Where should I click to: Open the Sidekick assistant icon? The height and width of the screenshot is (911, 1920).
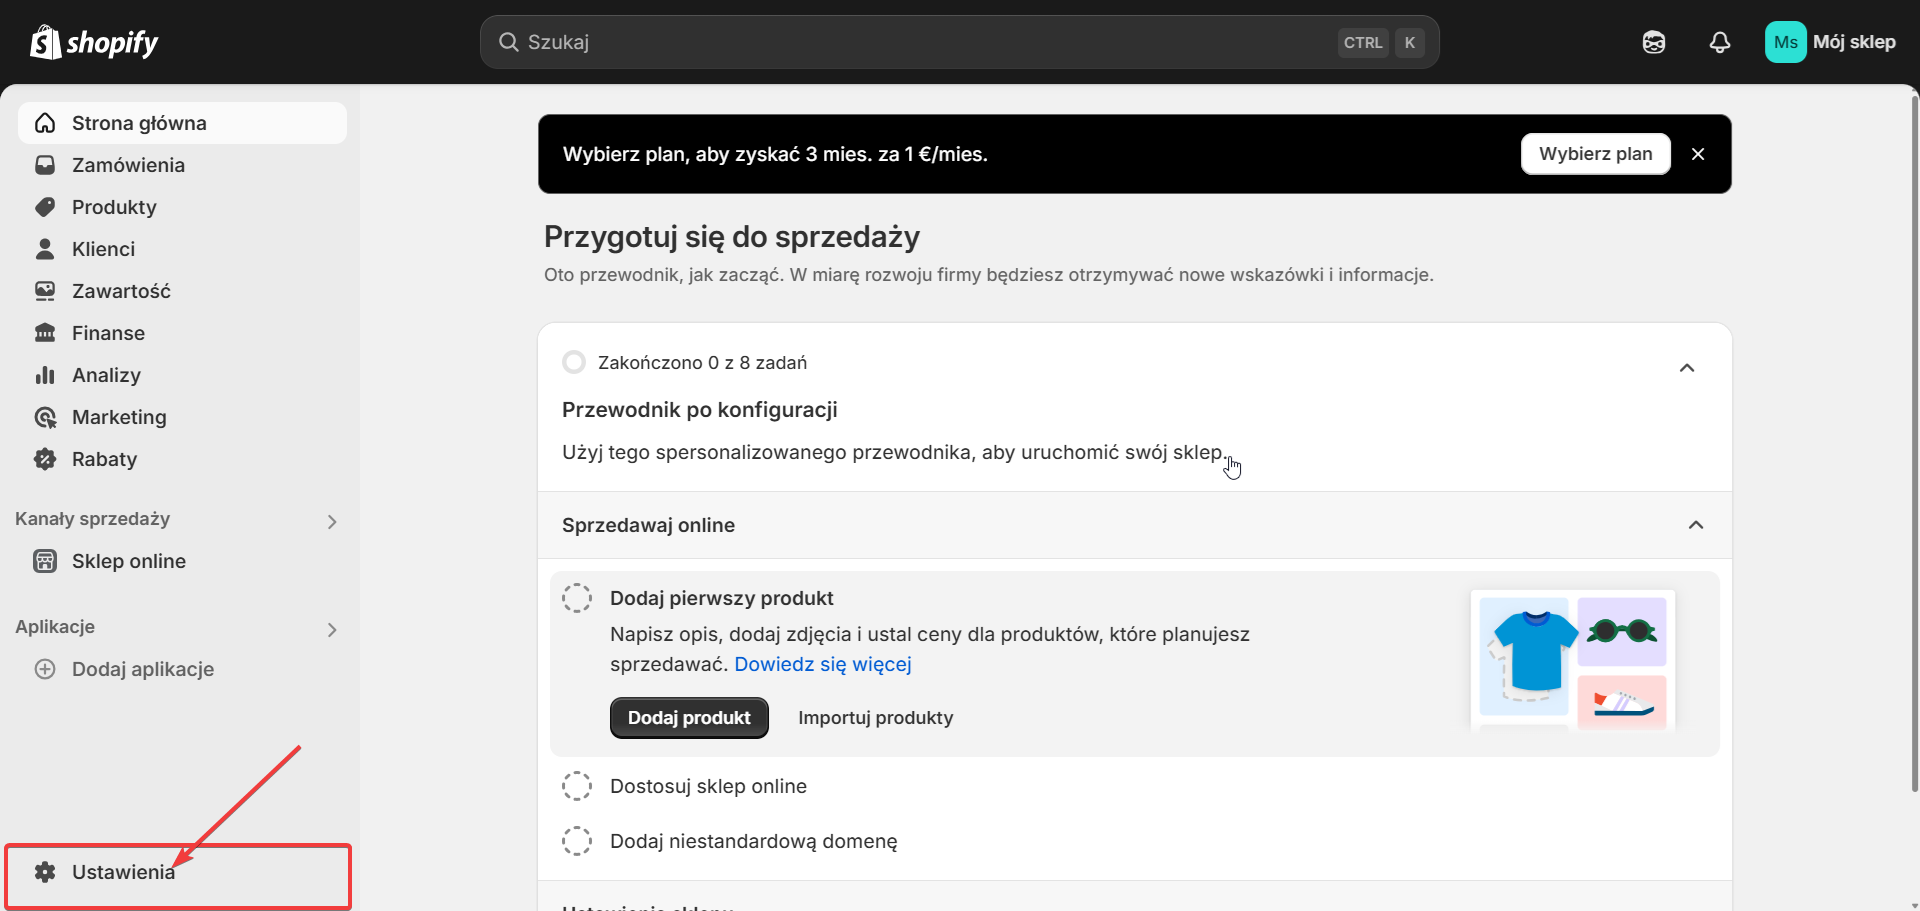coord(1654,42)
